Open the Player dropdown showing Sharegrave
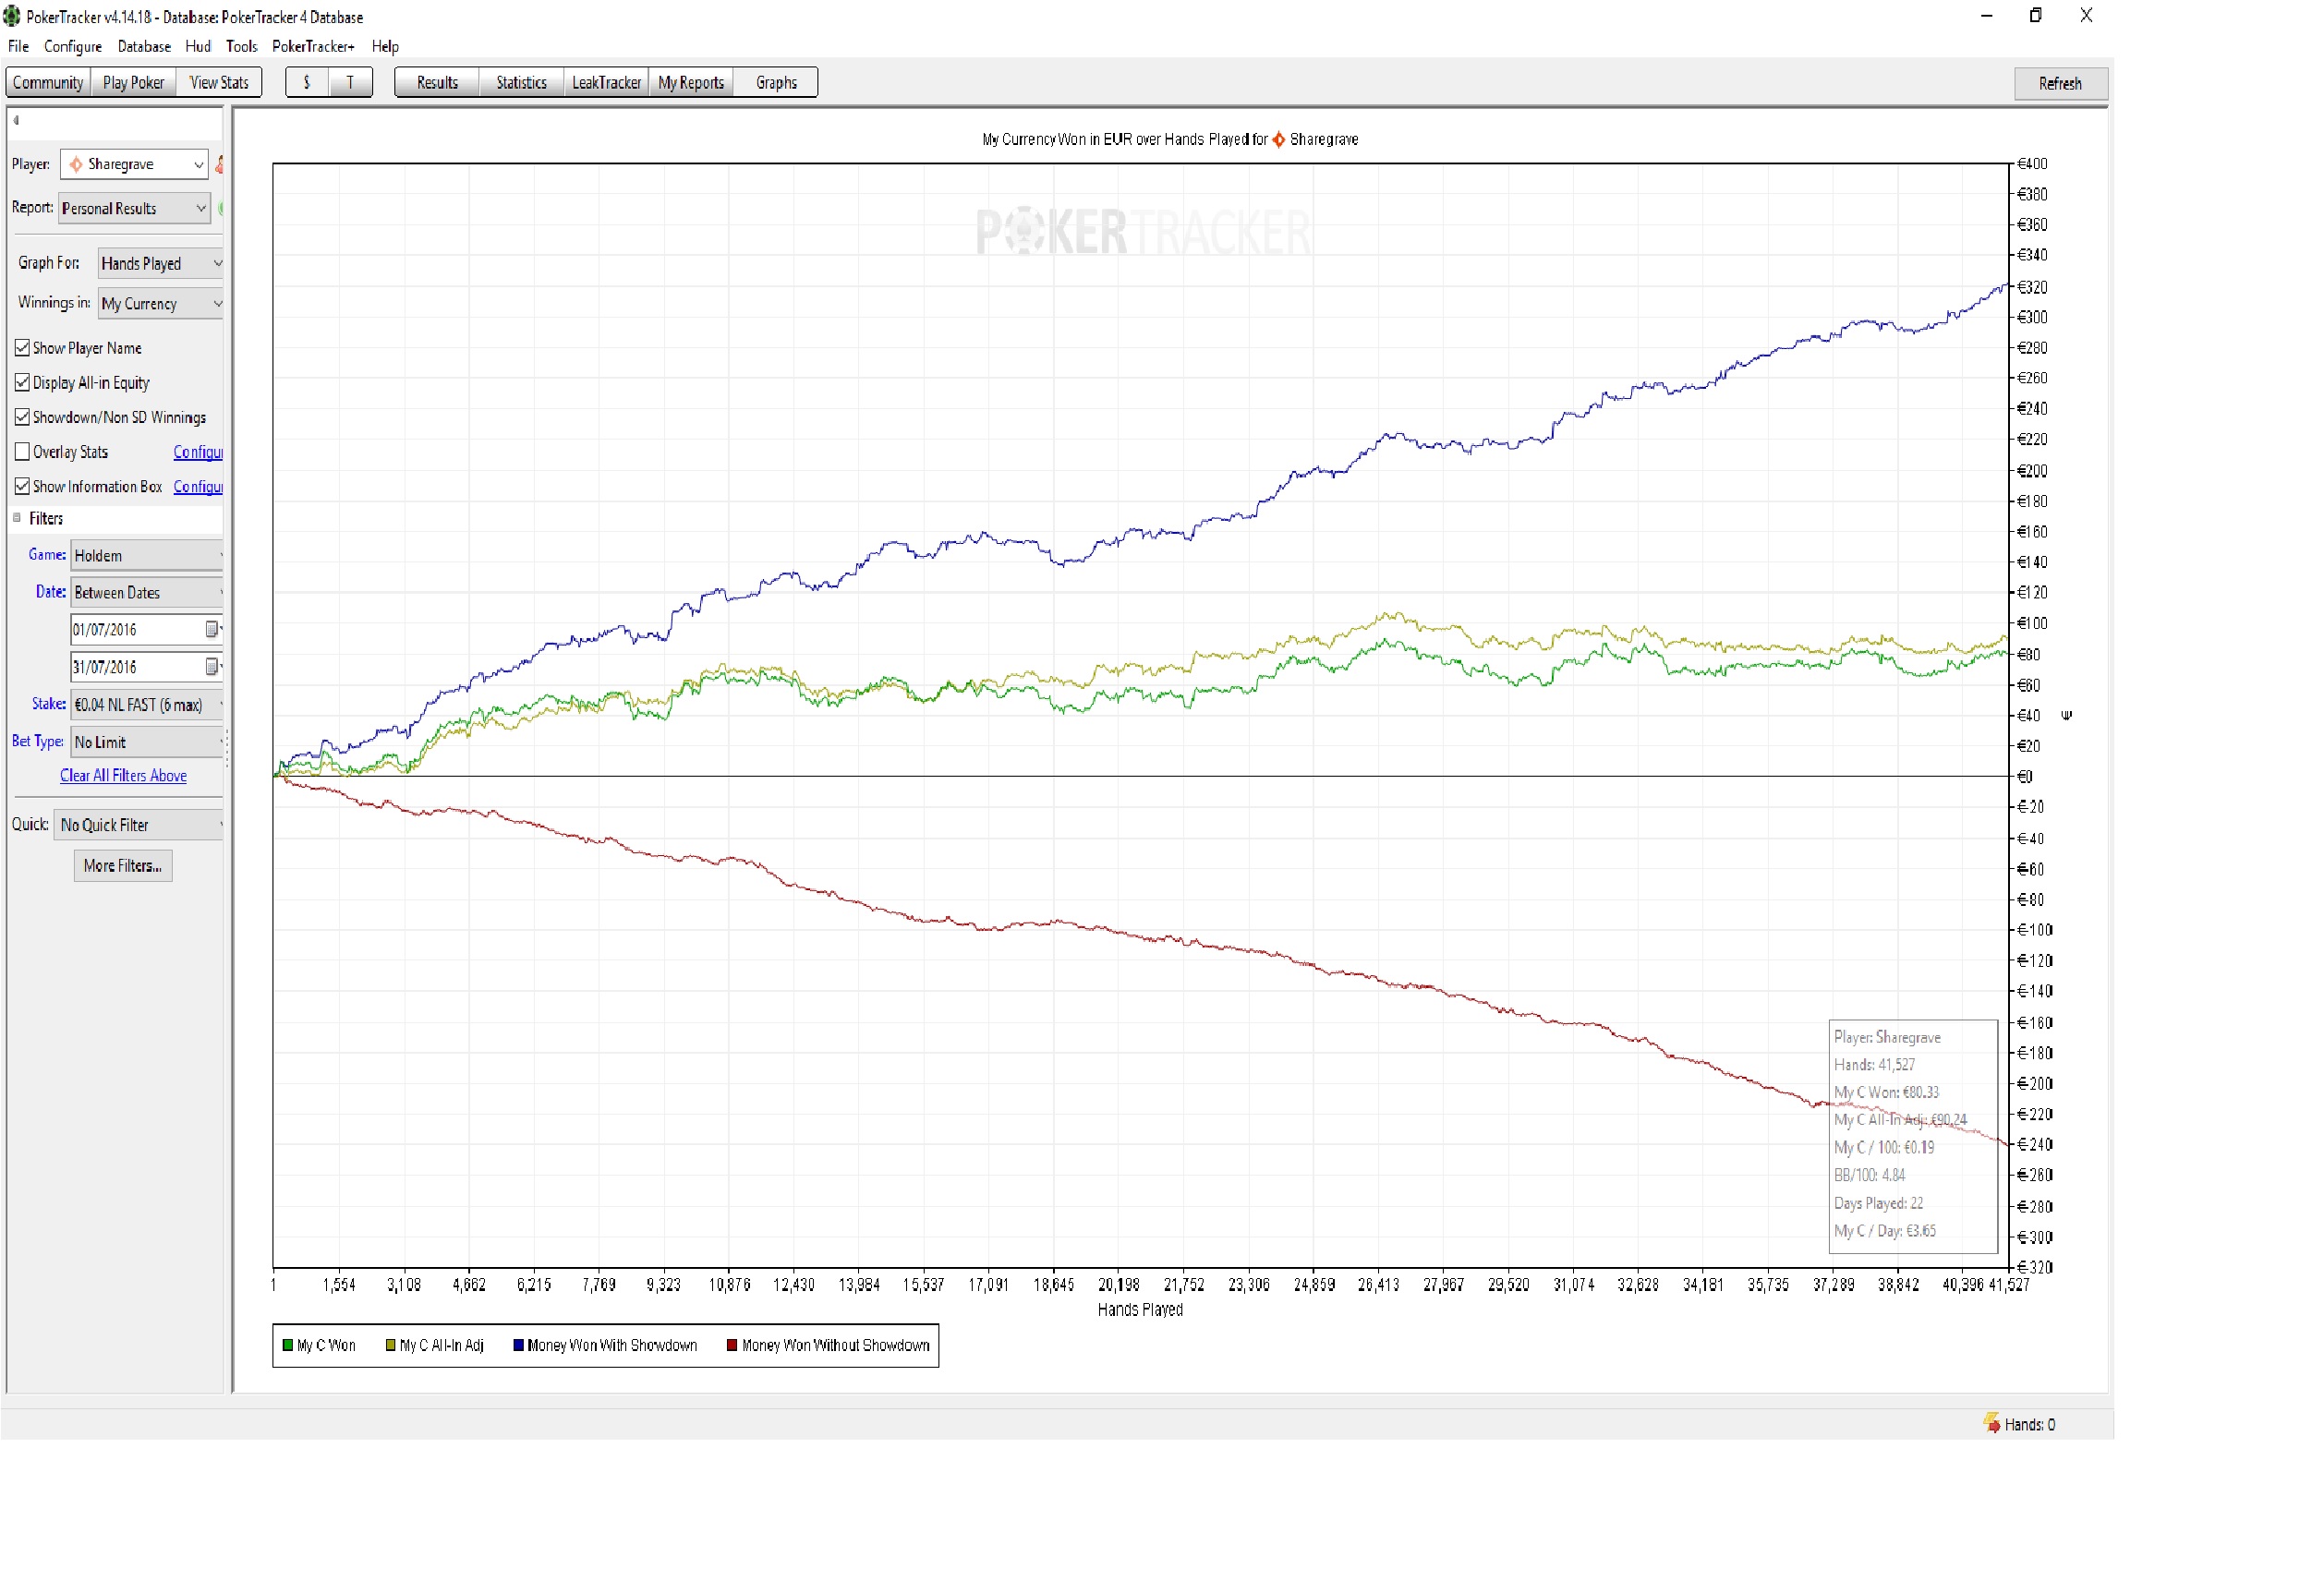 point(134,164)
